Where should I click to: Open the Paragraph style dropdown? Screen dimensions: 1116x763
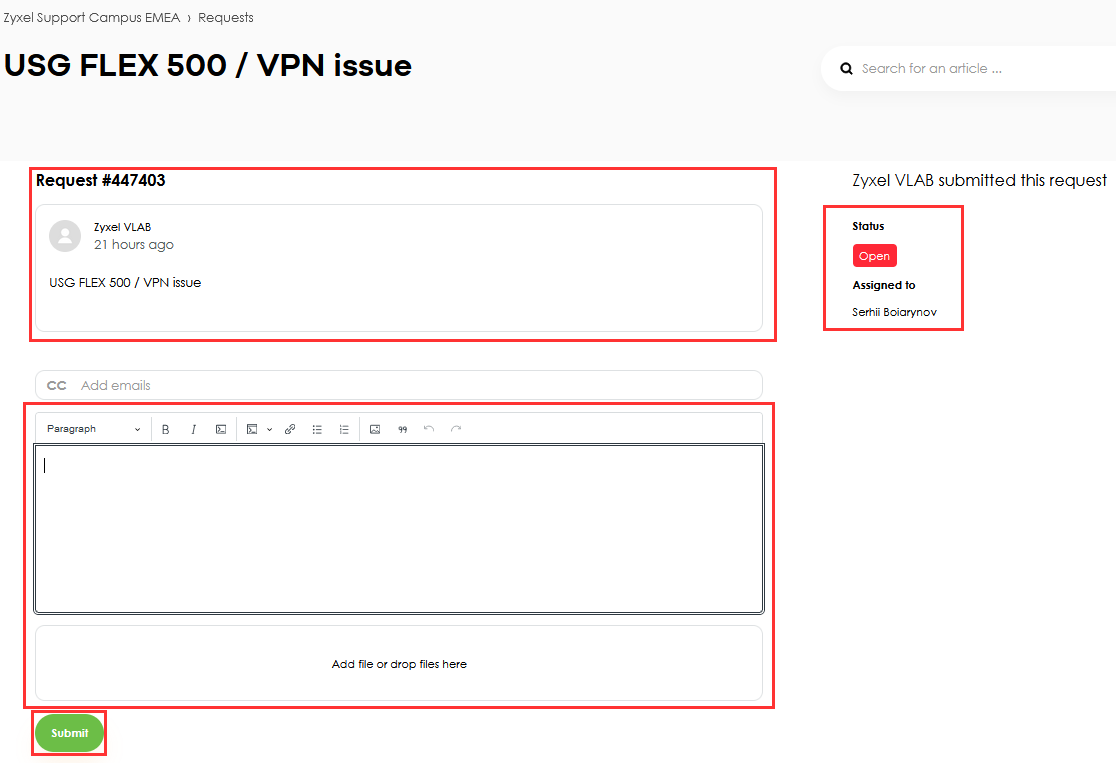(x=93, y=429)
